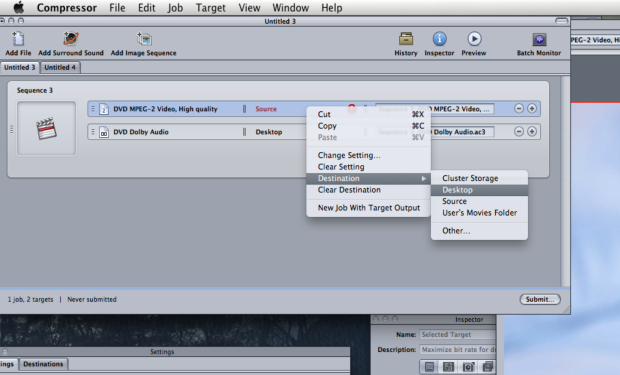Open the Apple menu
Screen dimensions: 620x375
pyautogui.click(x=19, y=8)
